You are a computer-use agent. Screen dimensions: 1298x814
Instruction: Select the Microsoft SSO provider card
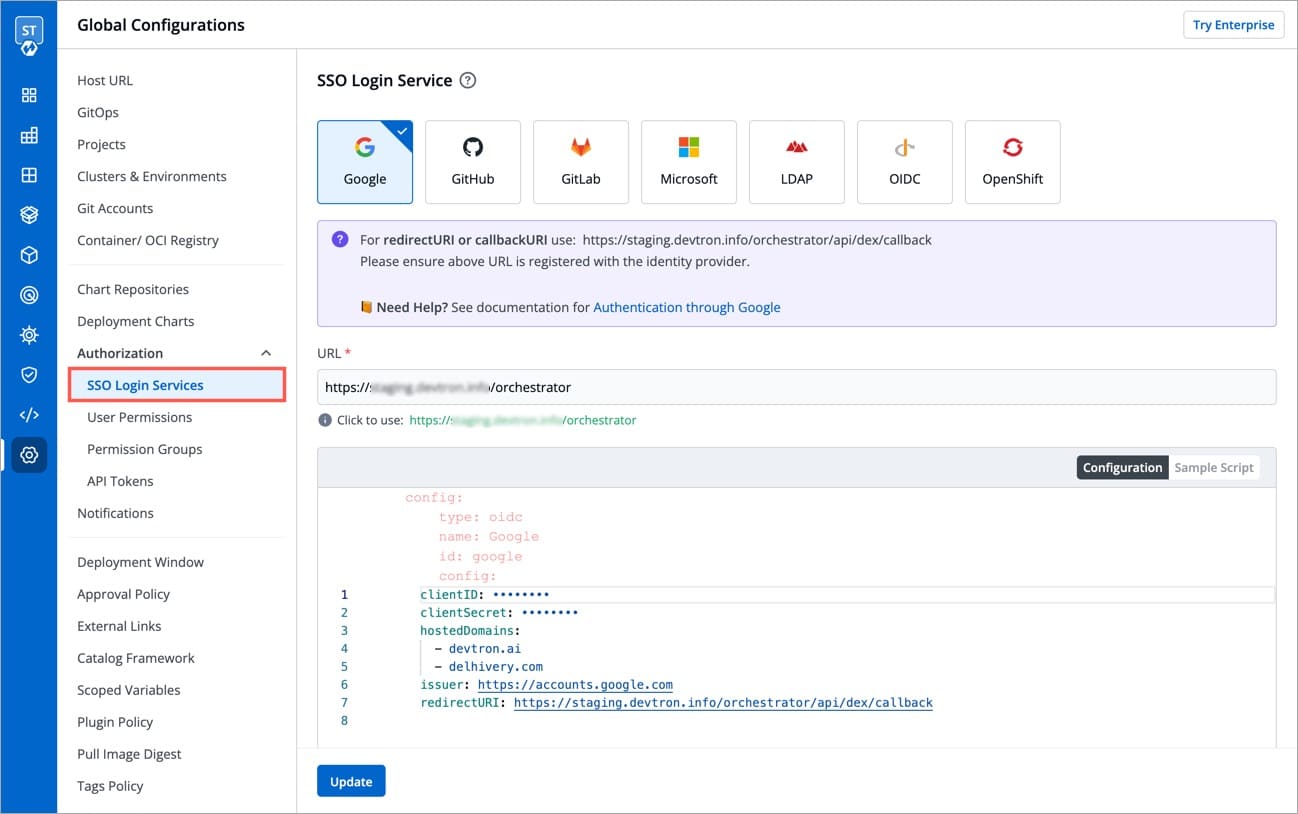688,162
